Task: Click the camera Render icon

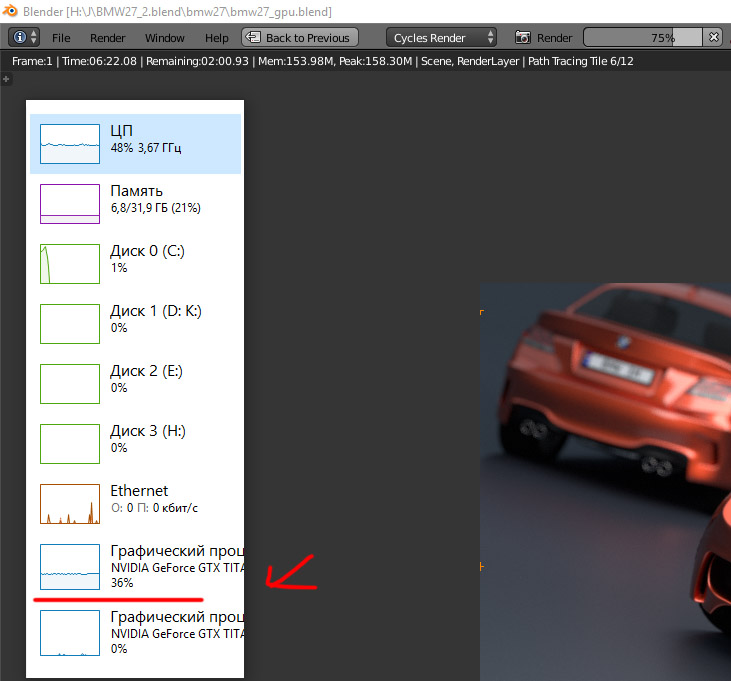Action: 523,37
